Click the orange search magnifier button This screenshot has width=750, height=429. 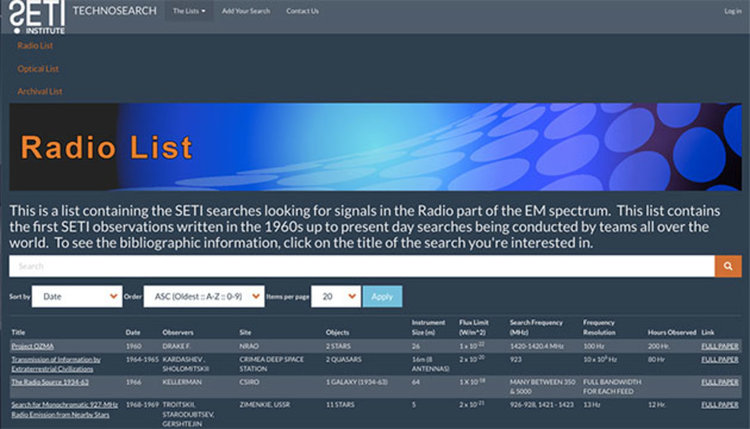(728, 266)
